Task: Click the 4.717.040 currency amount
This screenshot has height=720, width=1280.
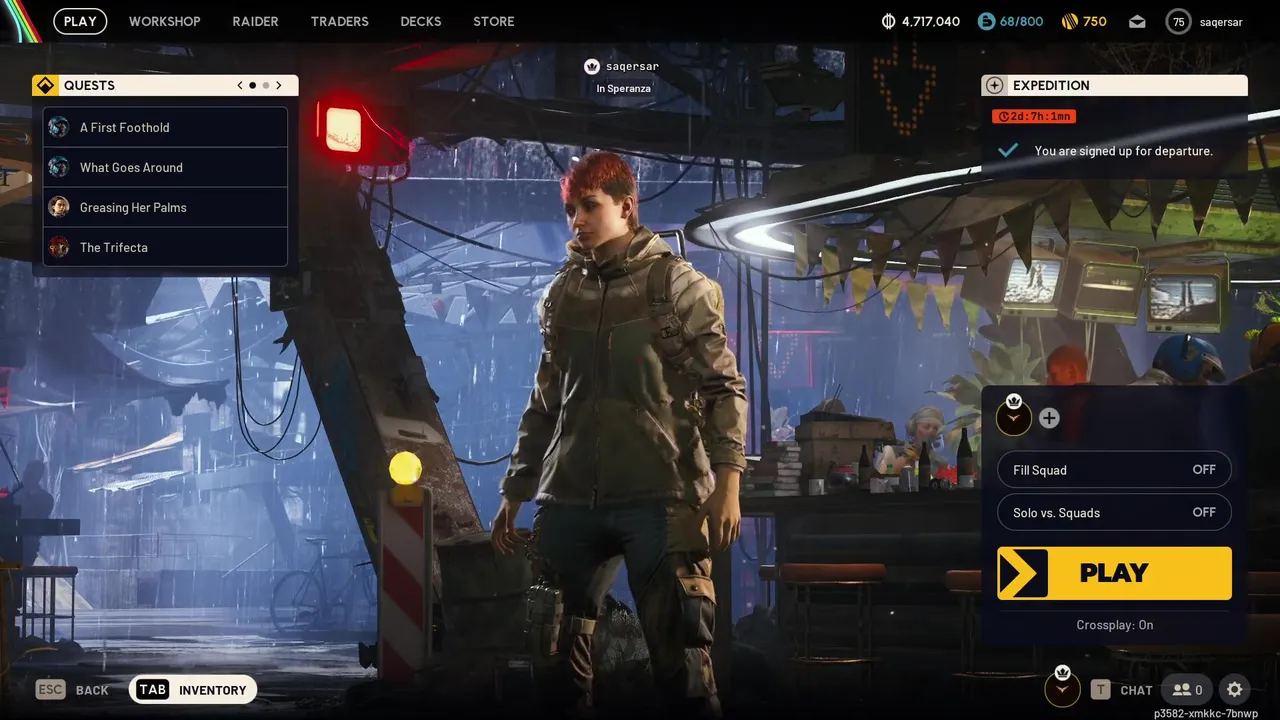Action: pos(931,21)
